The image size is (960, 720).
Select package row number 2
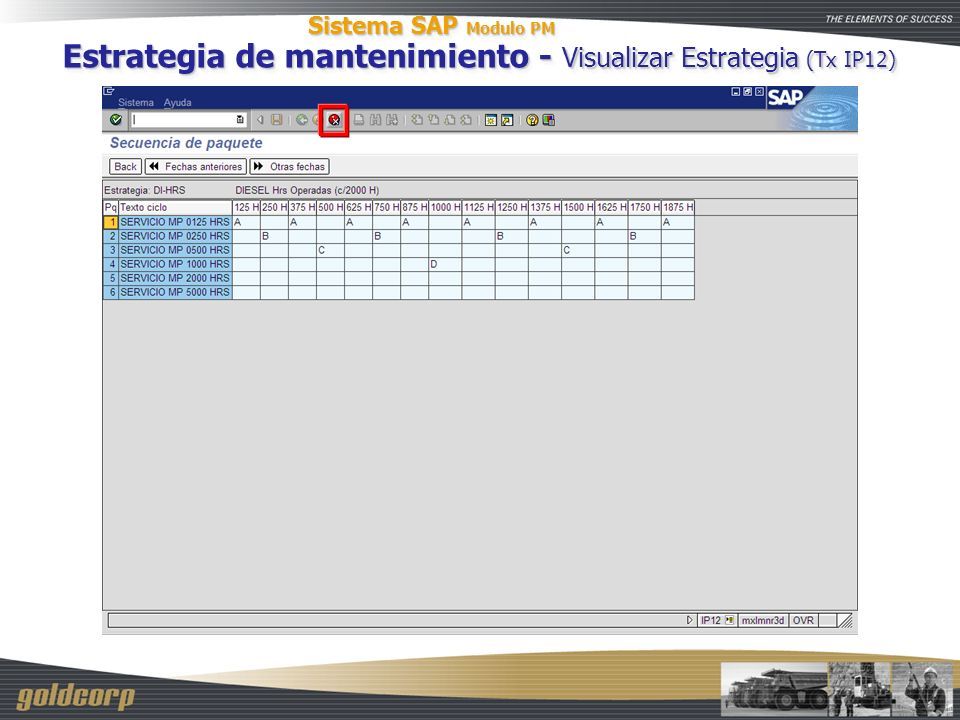(x=111, y=236)
